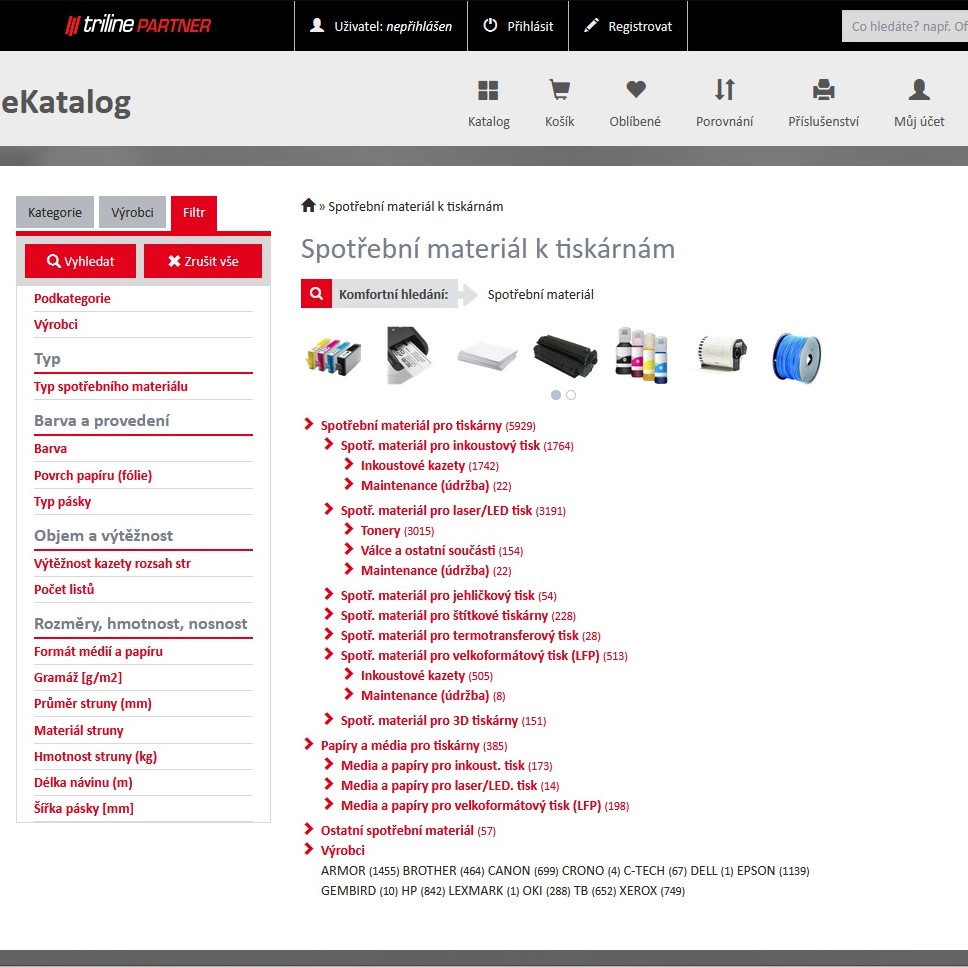Click the blue 3D filament spool thumbnail

pyautogui.click(x=795, y=357)
